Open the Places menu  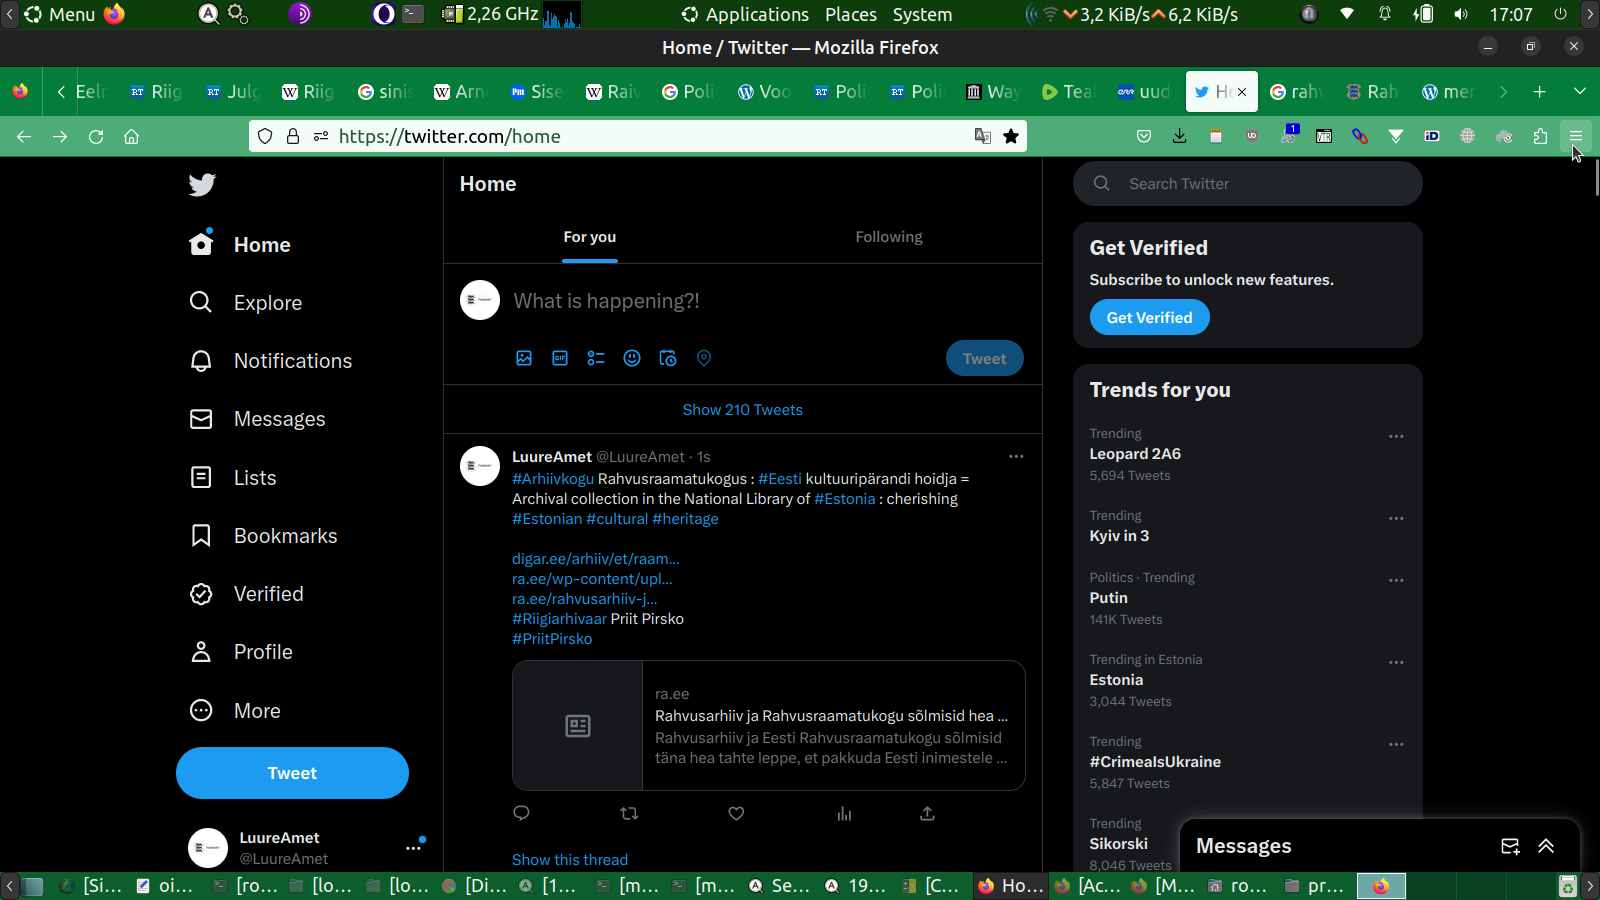pos(851,14)
